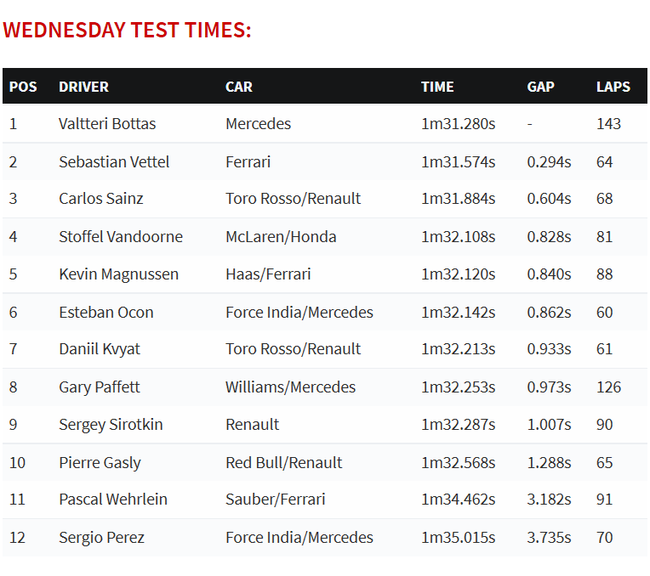
Task: Click Gary Paffett's lap count 126
Action: (609, 387)
